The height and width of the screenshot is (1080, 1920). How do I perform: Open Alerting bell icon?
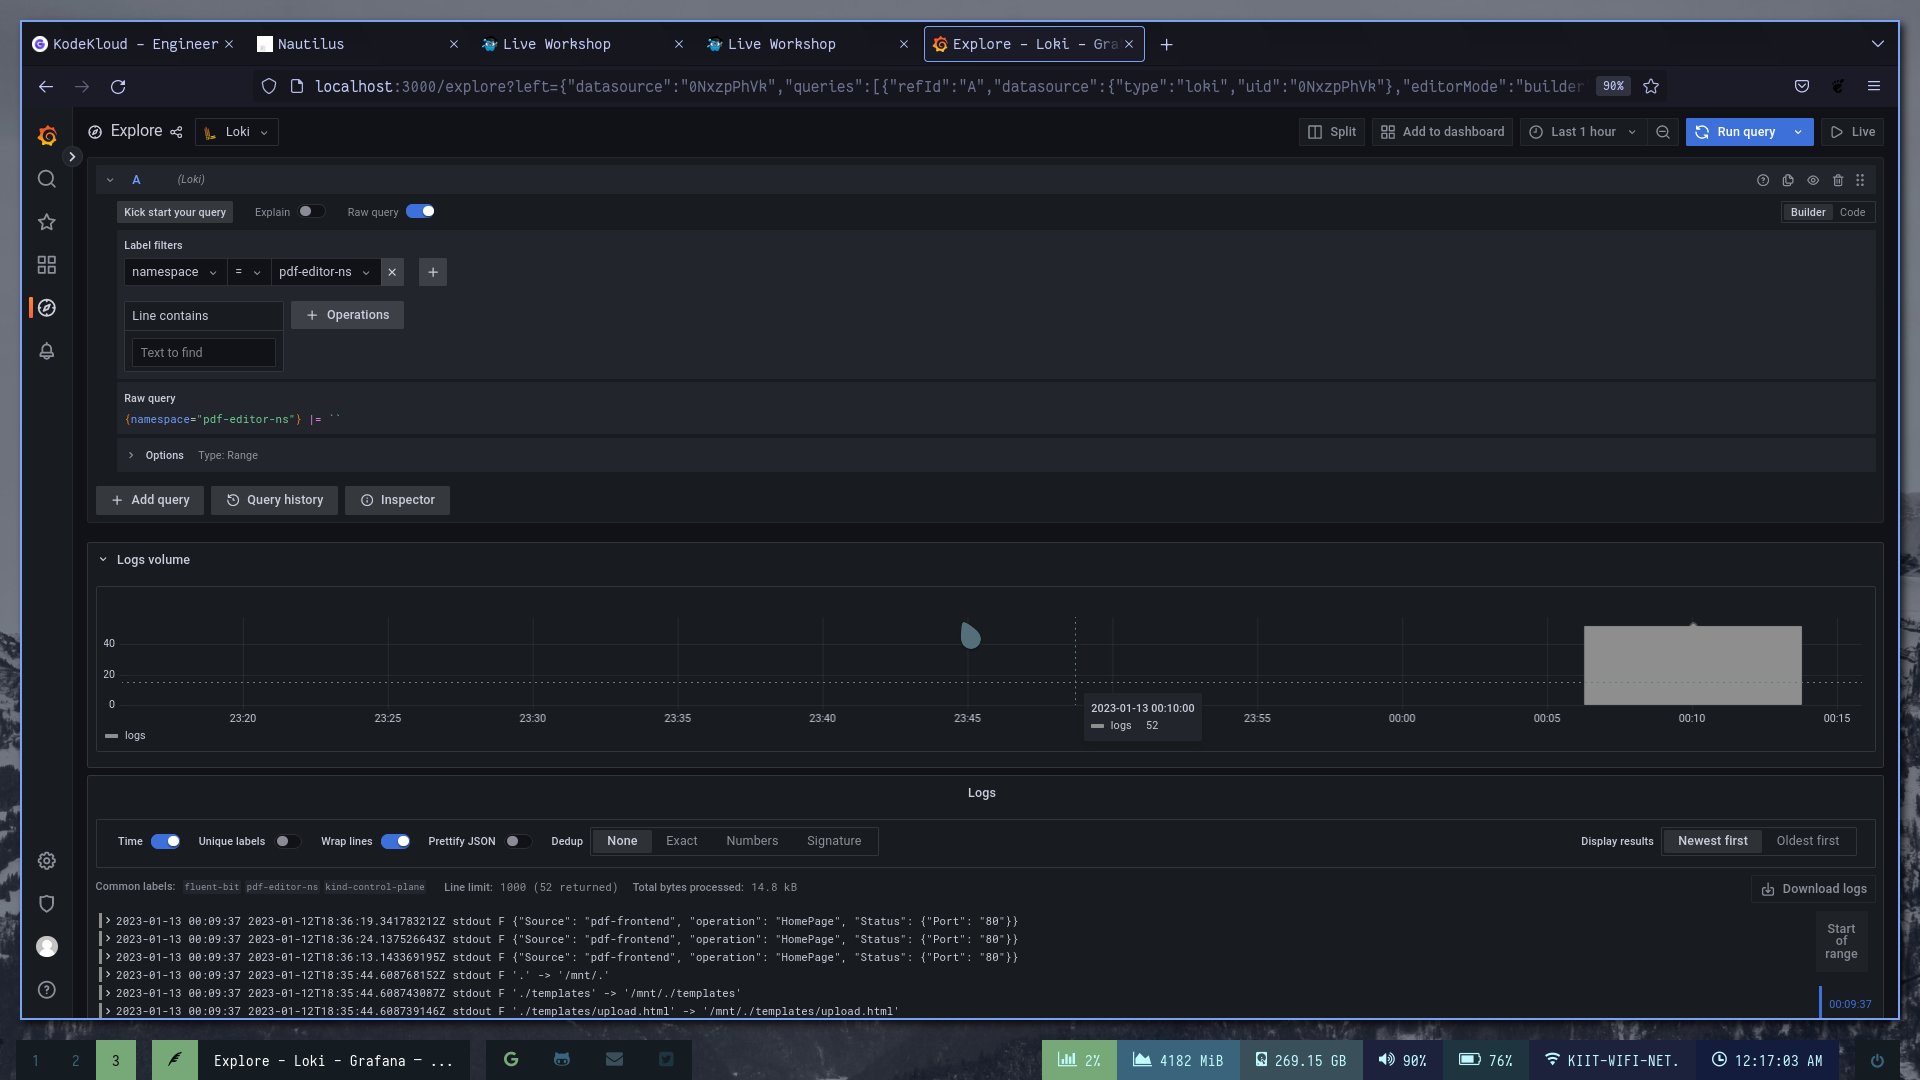[x=47, y=351]
